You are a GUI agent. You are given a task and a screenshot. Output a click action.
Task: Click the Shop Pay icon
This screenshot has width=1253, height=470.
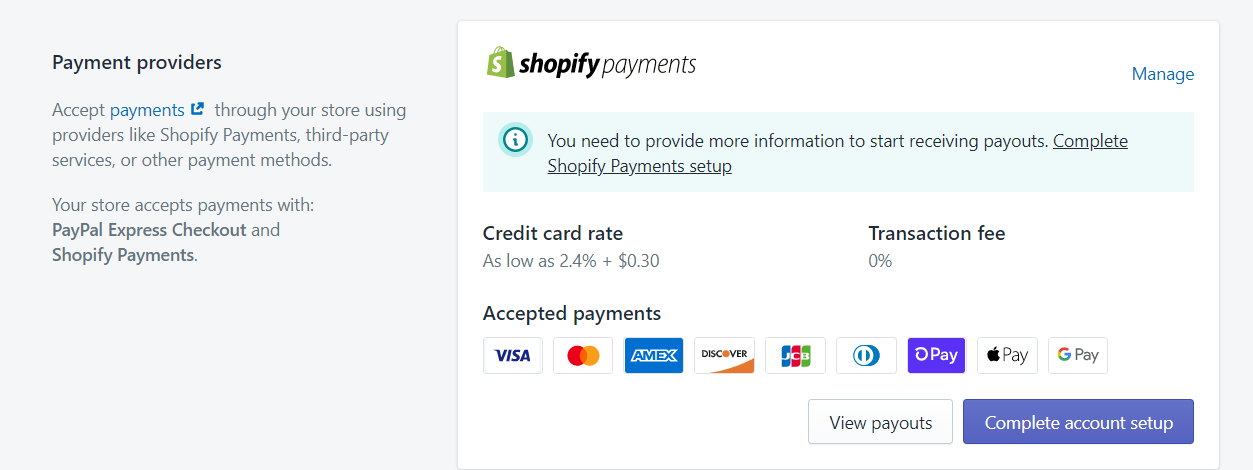(936, 355)
